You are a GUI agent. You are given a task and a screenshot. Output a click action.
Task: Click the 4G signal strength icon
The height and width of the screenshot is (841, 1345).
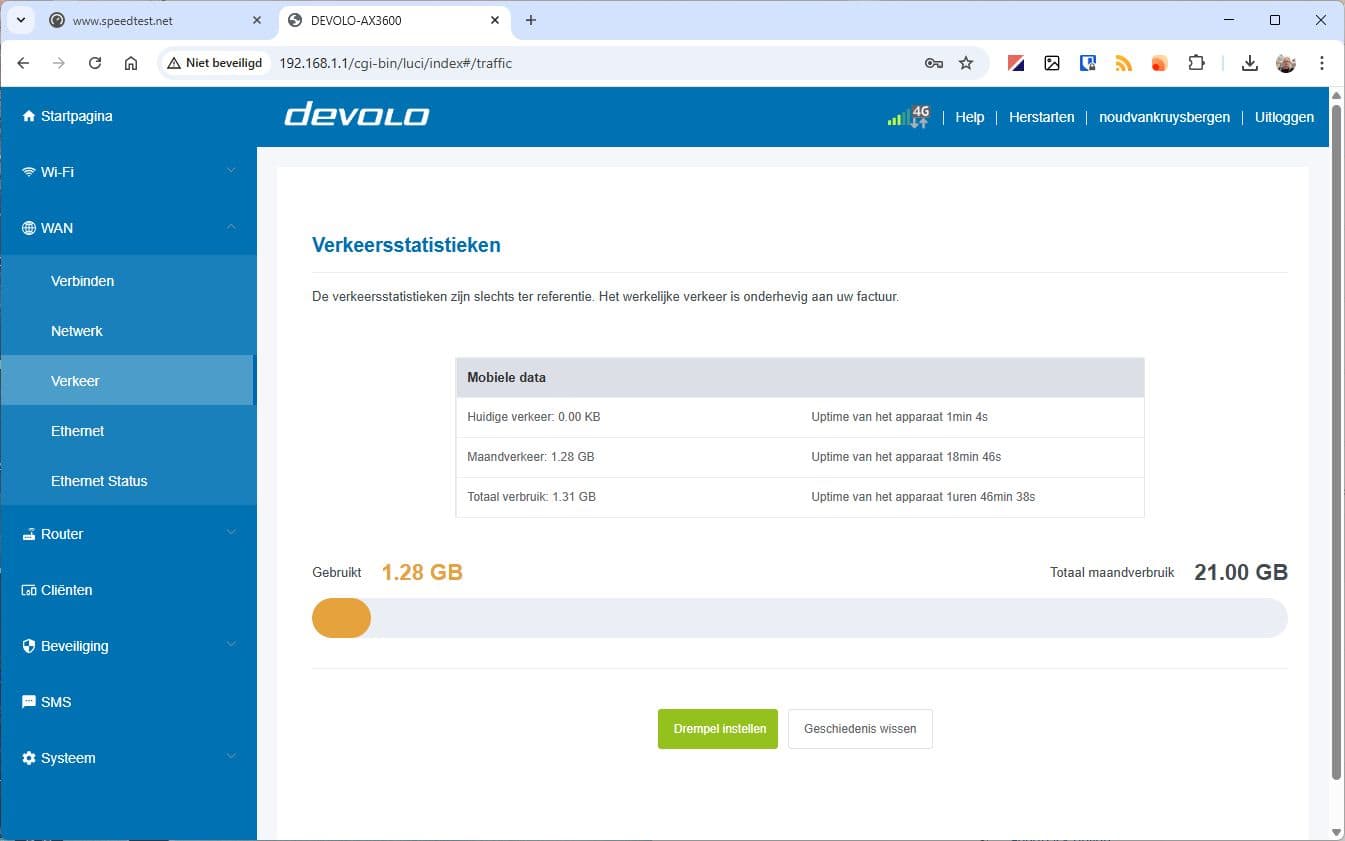908,116
